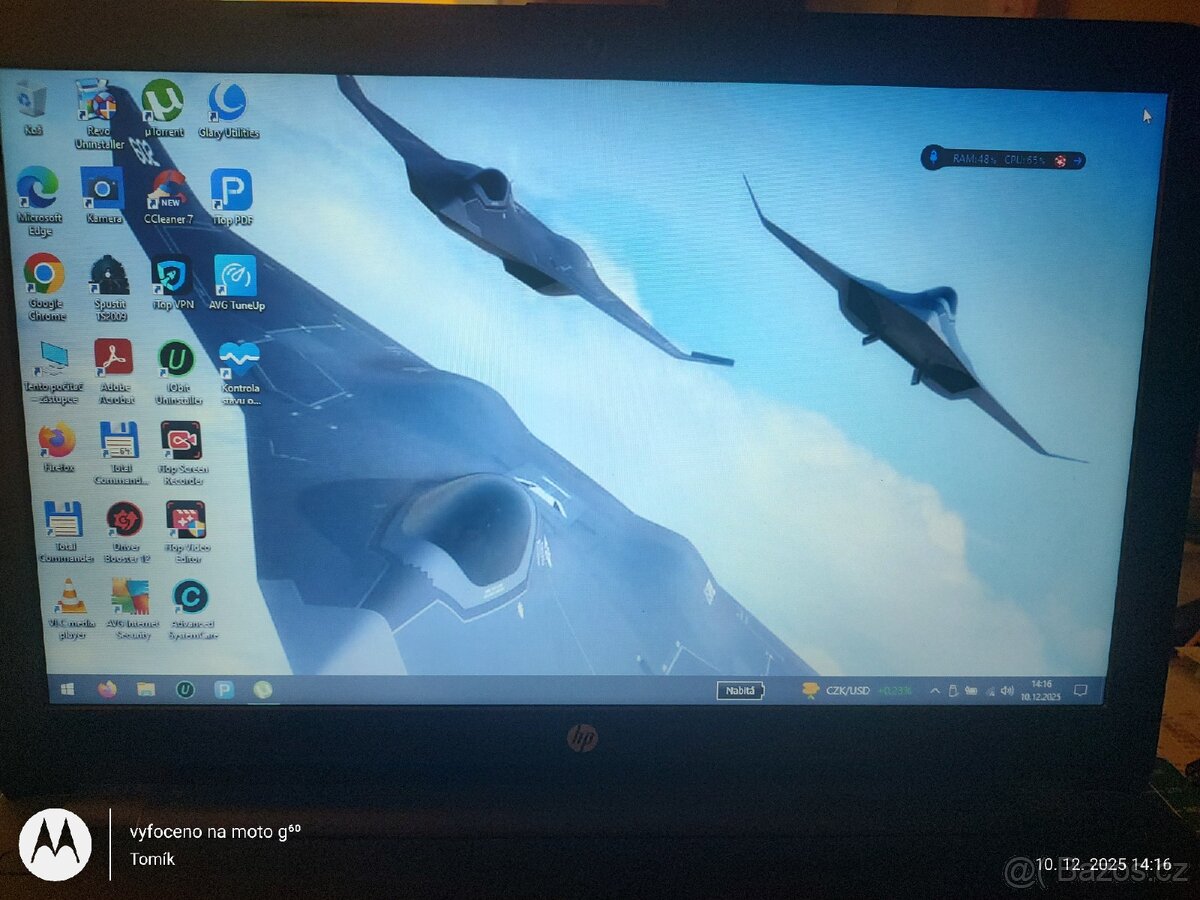Click the iTop VPN desktop icon
Image resolution: width=1200 pixels, height=900 pixels.
(172, 276)
